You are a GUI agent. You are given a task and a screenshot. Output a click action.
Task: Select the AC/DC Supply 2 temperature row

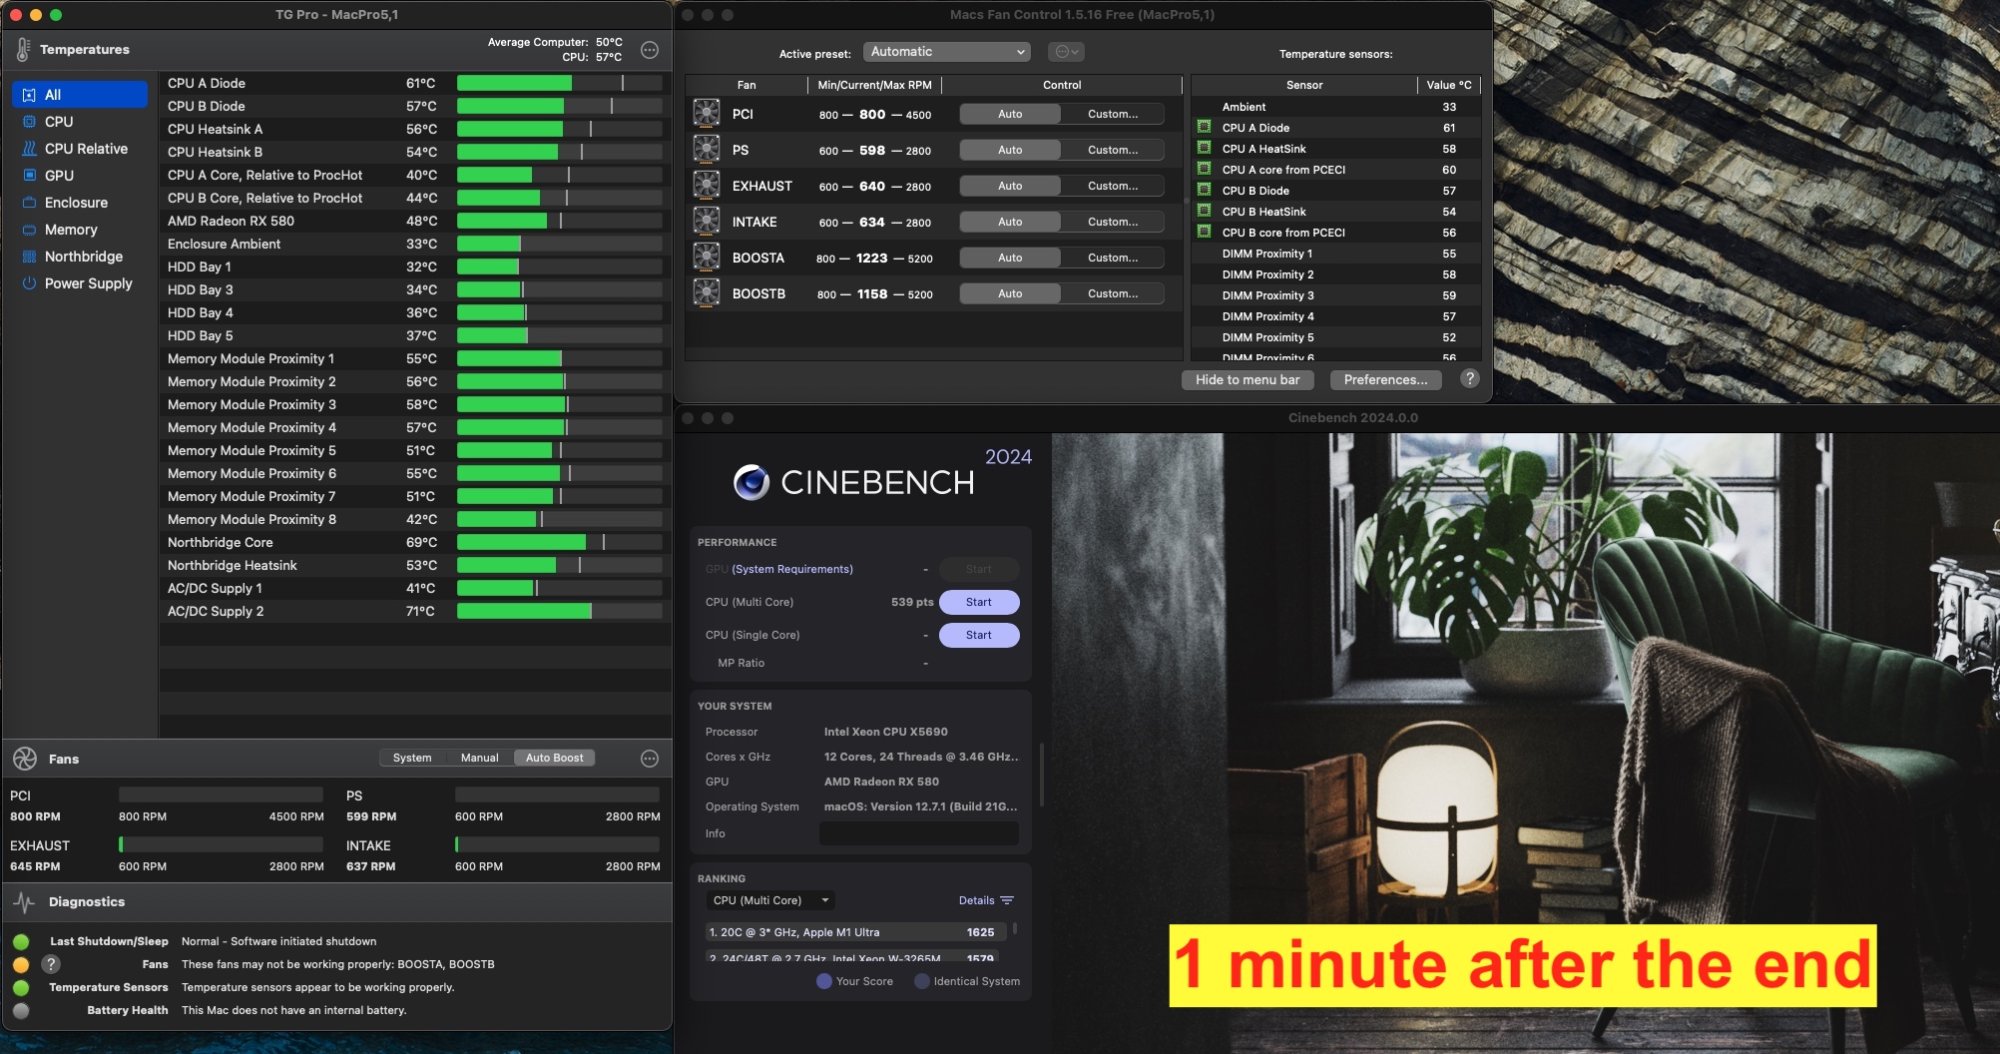point(414,611)
